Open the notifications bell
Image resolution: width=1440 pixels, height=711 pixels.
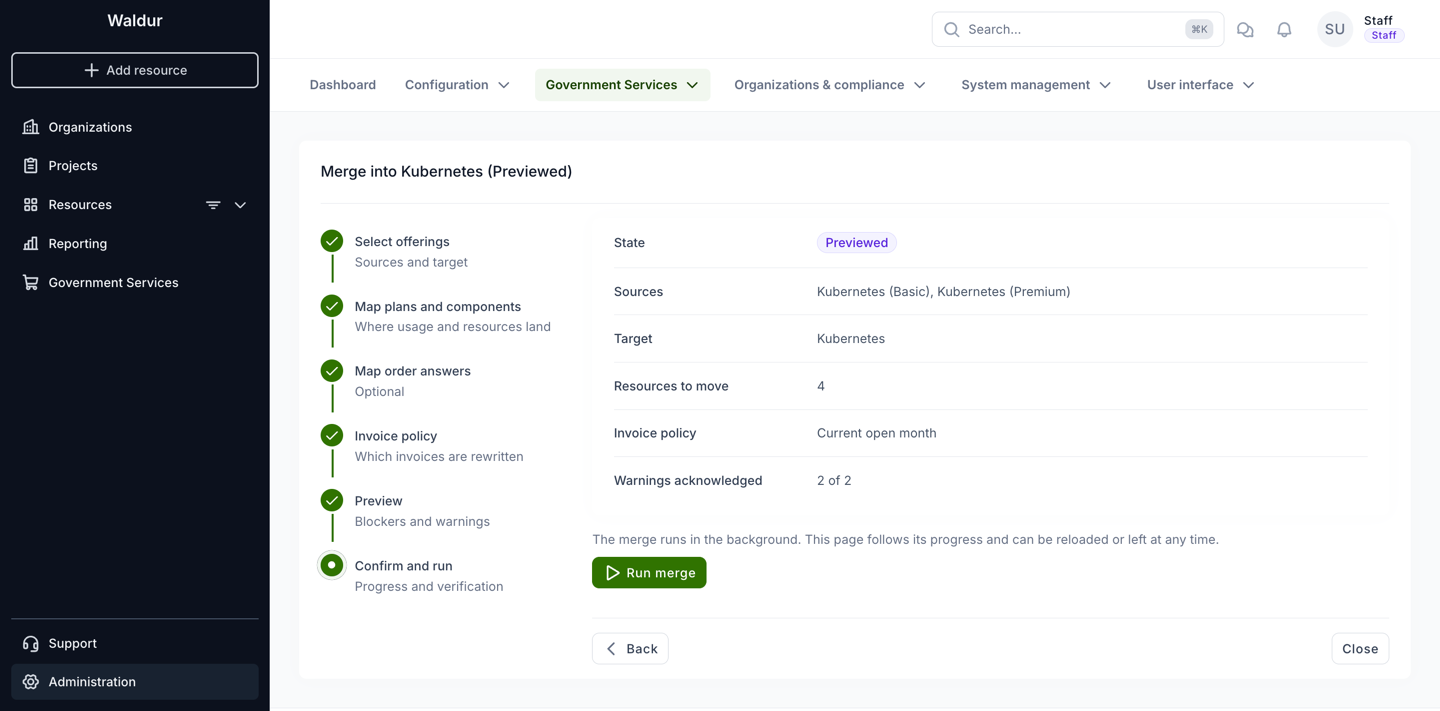coord(1284,30)
